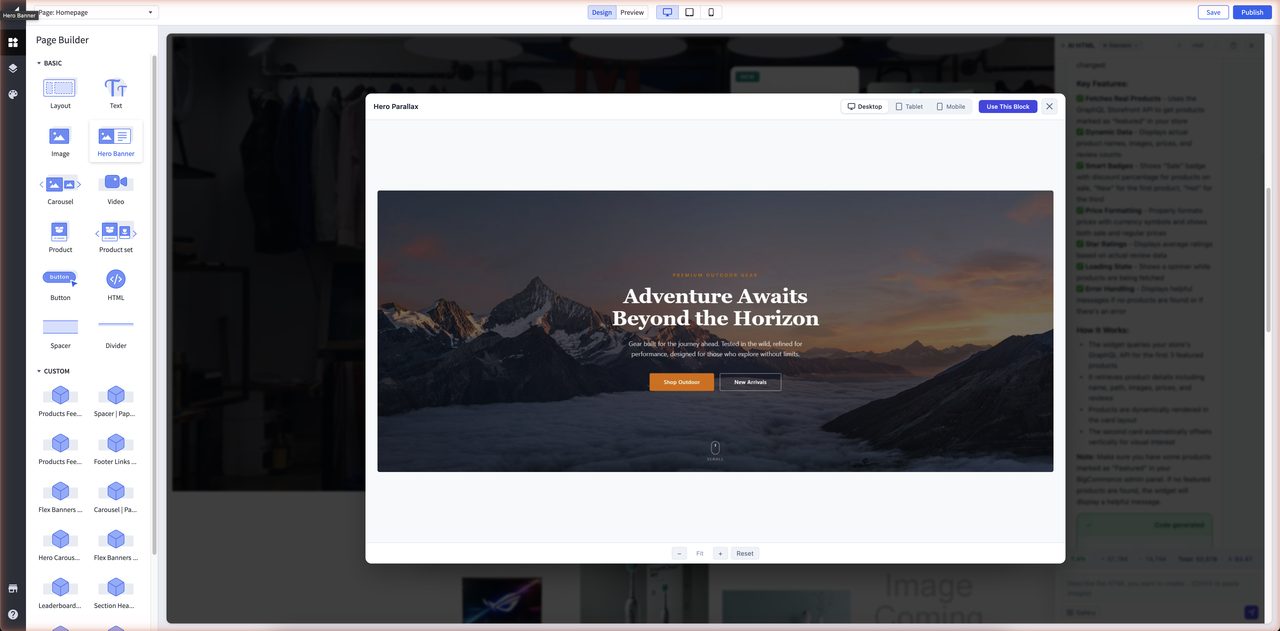Select the Spacer block icon
The width and height of the screenshot is (1280, 631).
58,325
